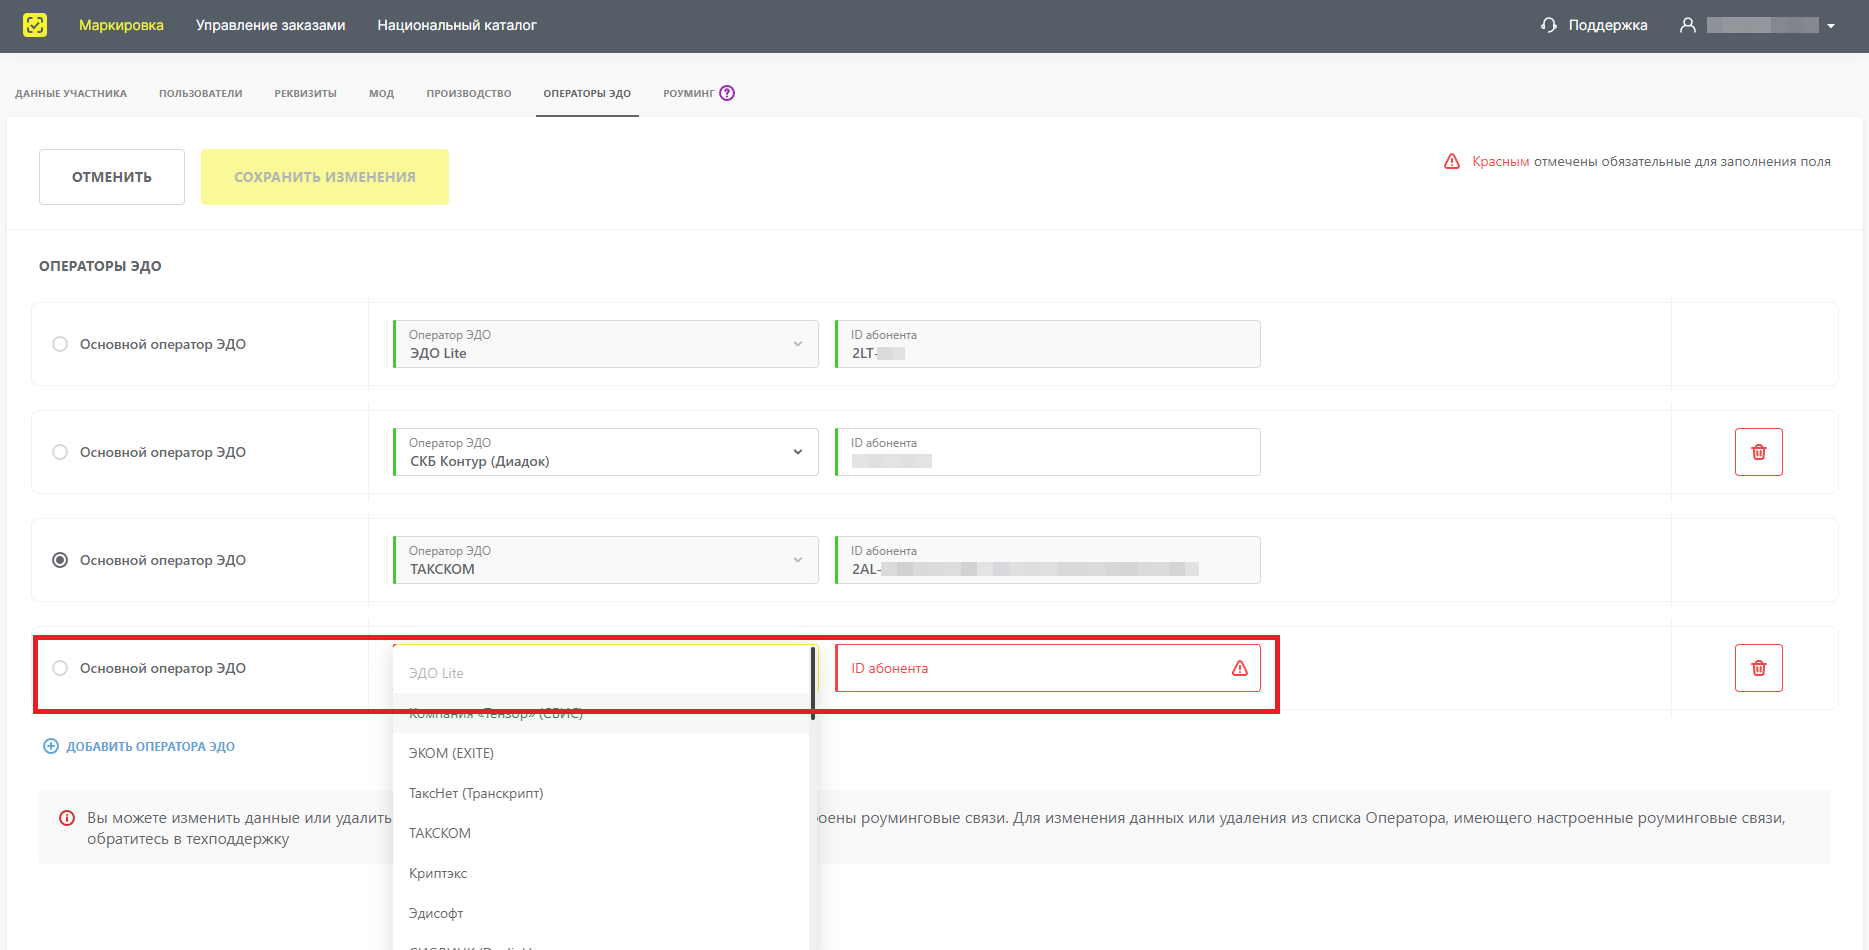Select СКБ Контур row as main operator
Viewport: 1869px width, 950px height.
[60, 452]
